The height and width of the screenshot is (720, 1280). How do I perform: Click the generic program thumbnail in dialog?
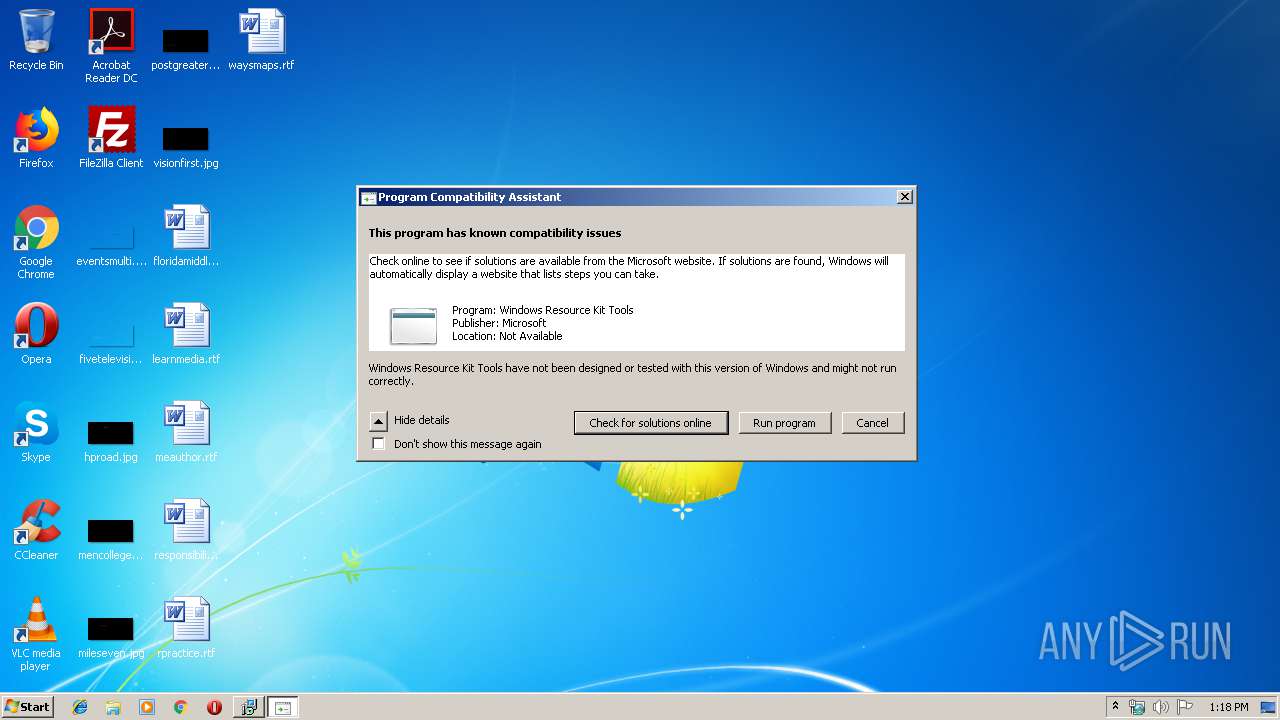tap(413, 326)
